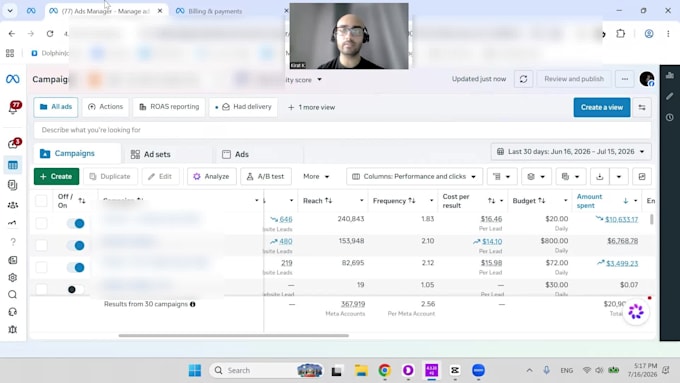
Task: Open File Explorer from the taskbar
Action: click(361, 370)
